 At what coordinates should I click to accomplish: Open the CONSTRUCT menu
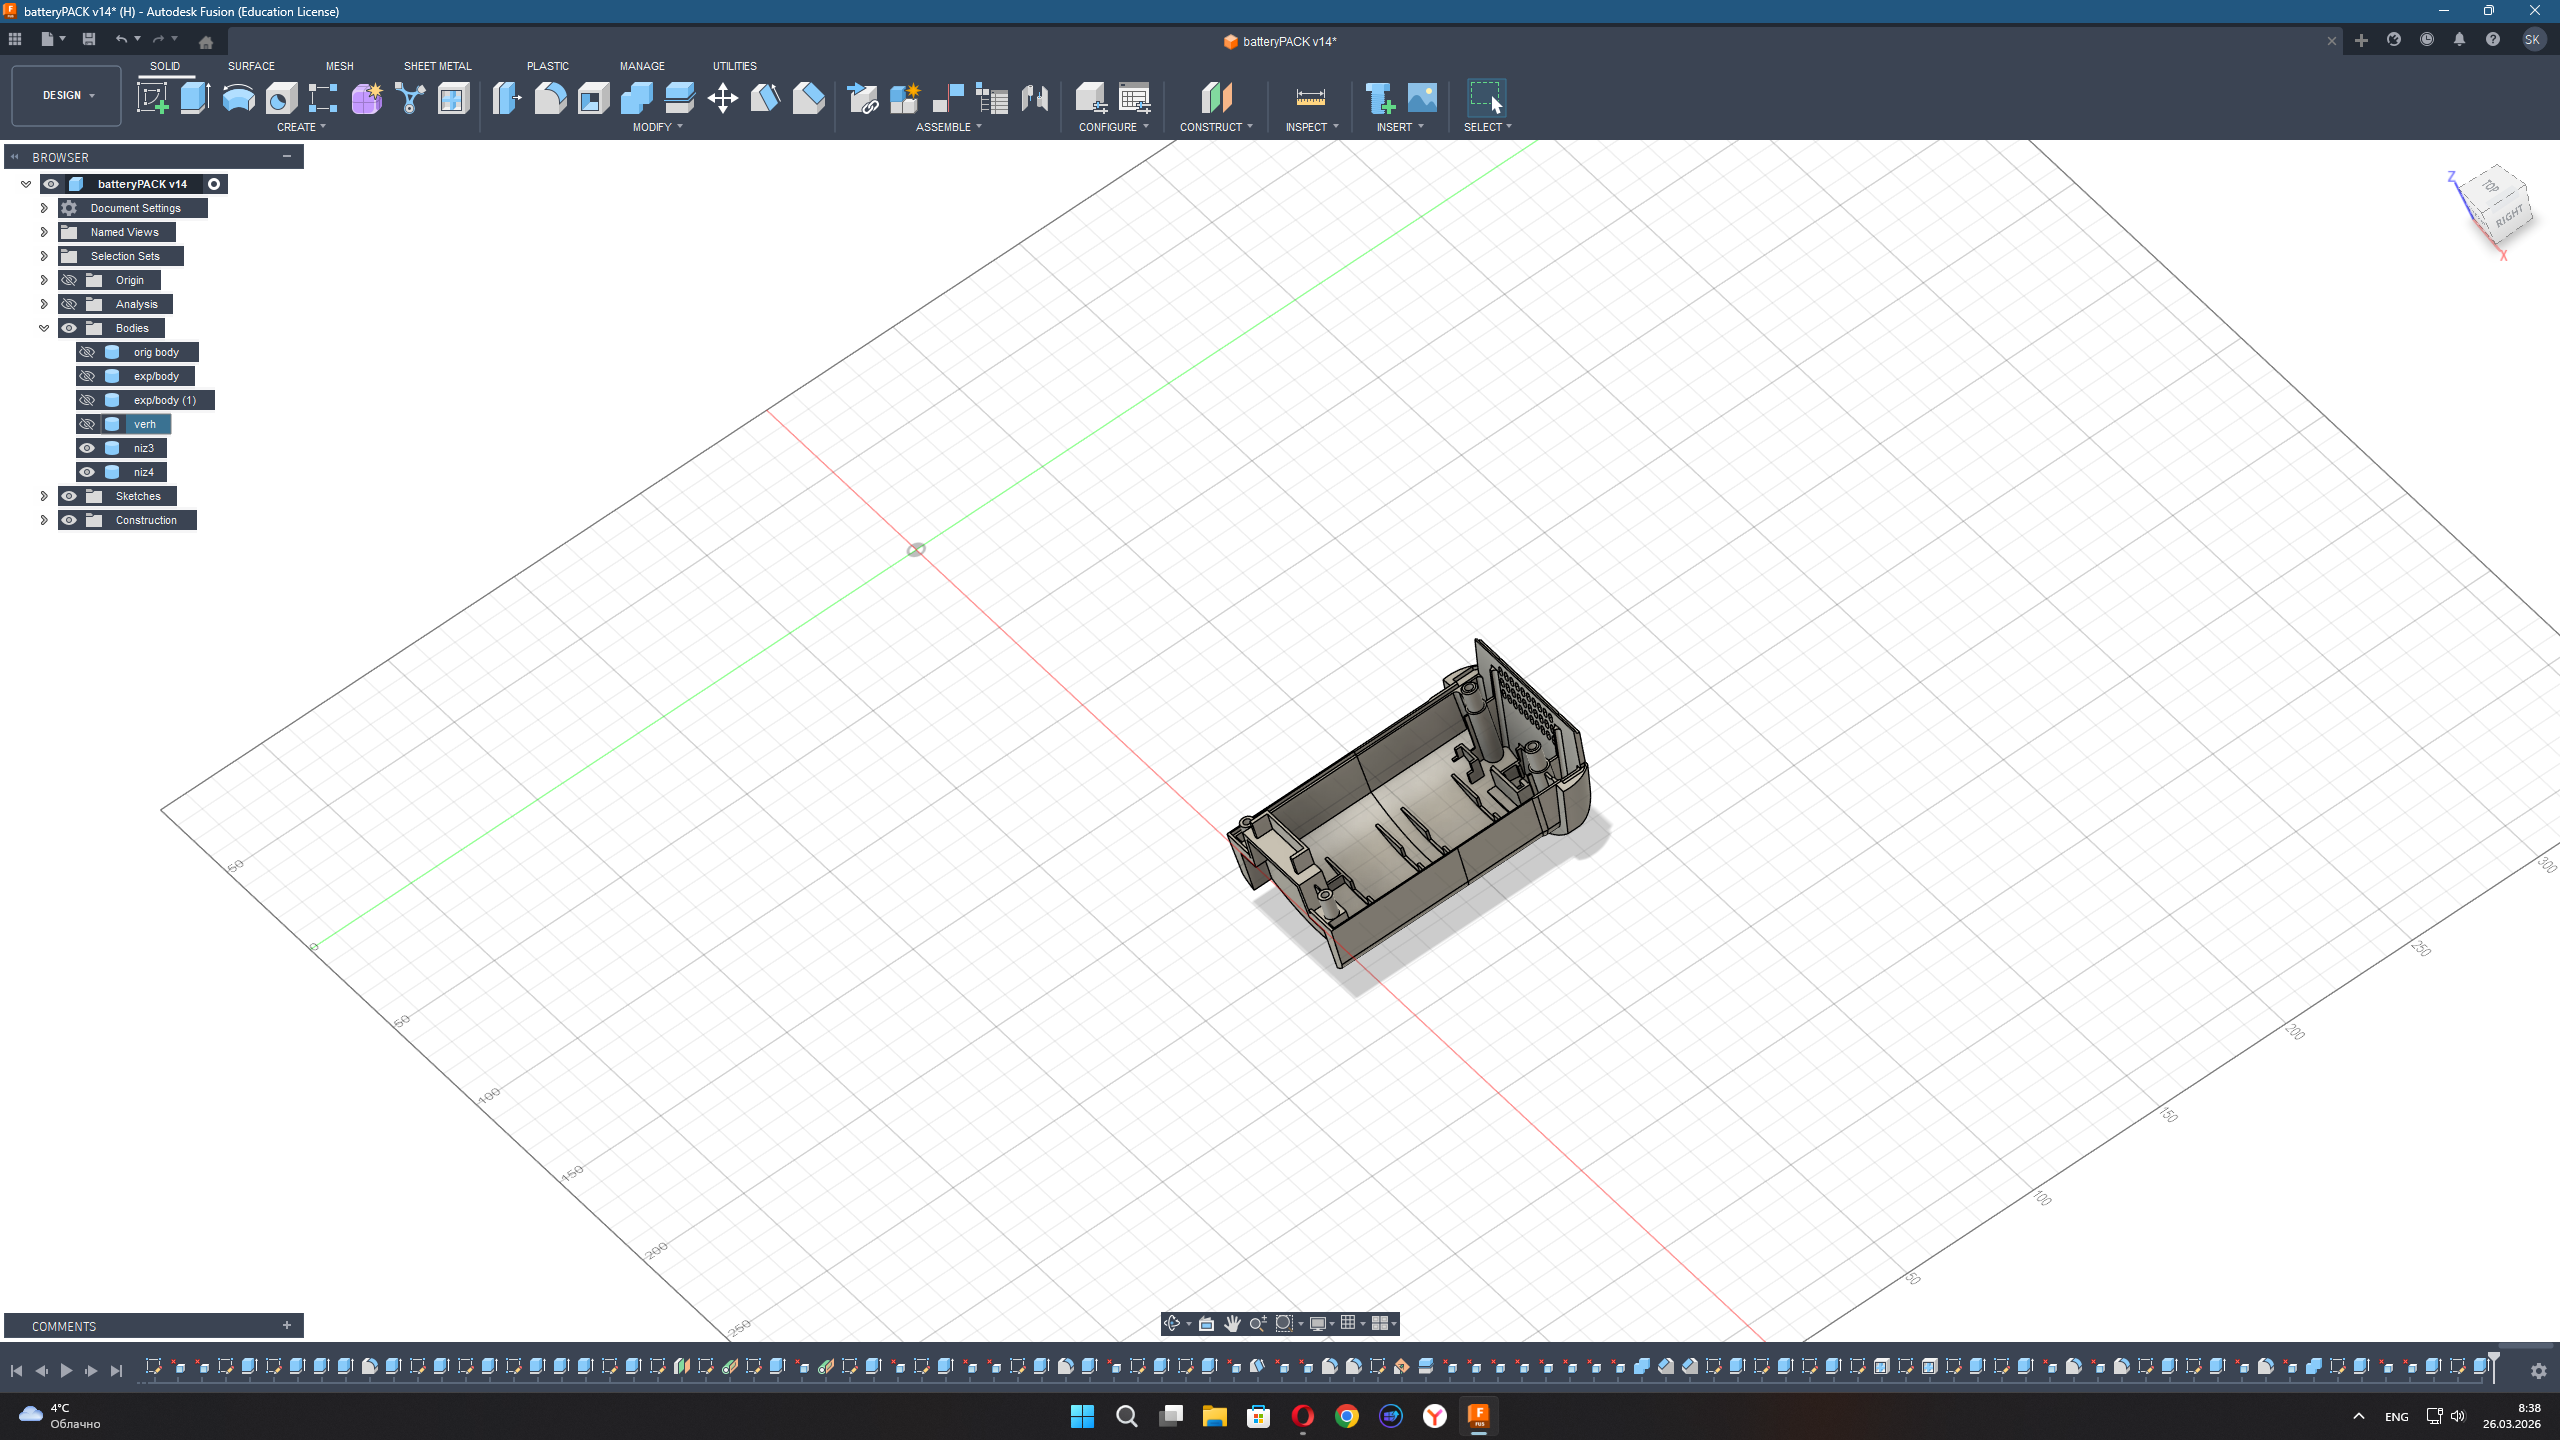coord(1215,127)
